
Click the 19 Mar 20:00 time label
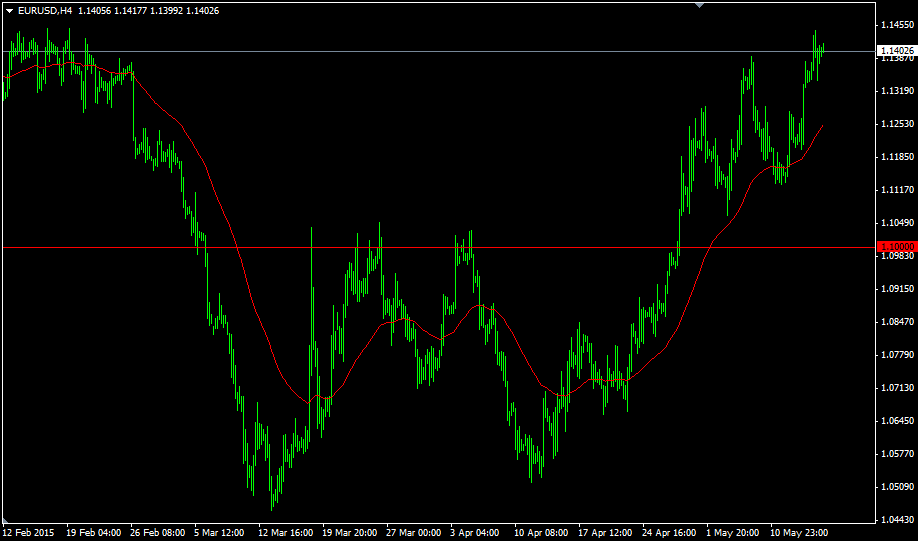tap(350, 533)
